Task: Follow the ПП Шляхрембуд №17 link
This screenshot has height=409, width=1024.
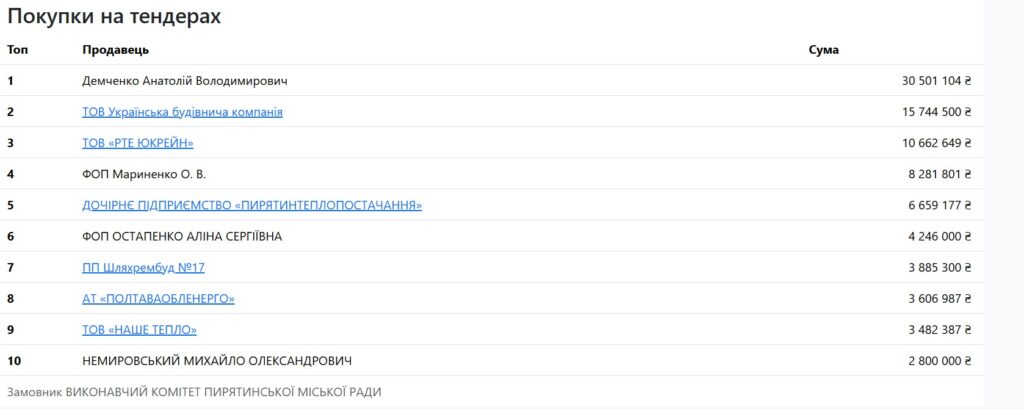Action: [143, 267]
